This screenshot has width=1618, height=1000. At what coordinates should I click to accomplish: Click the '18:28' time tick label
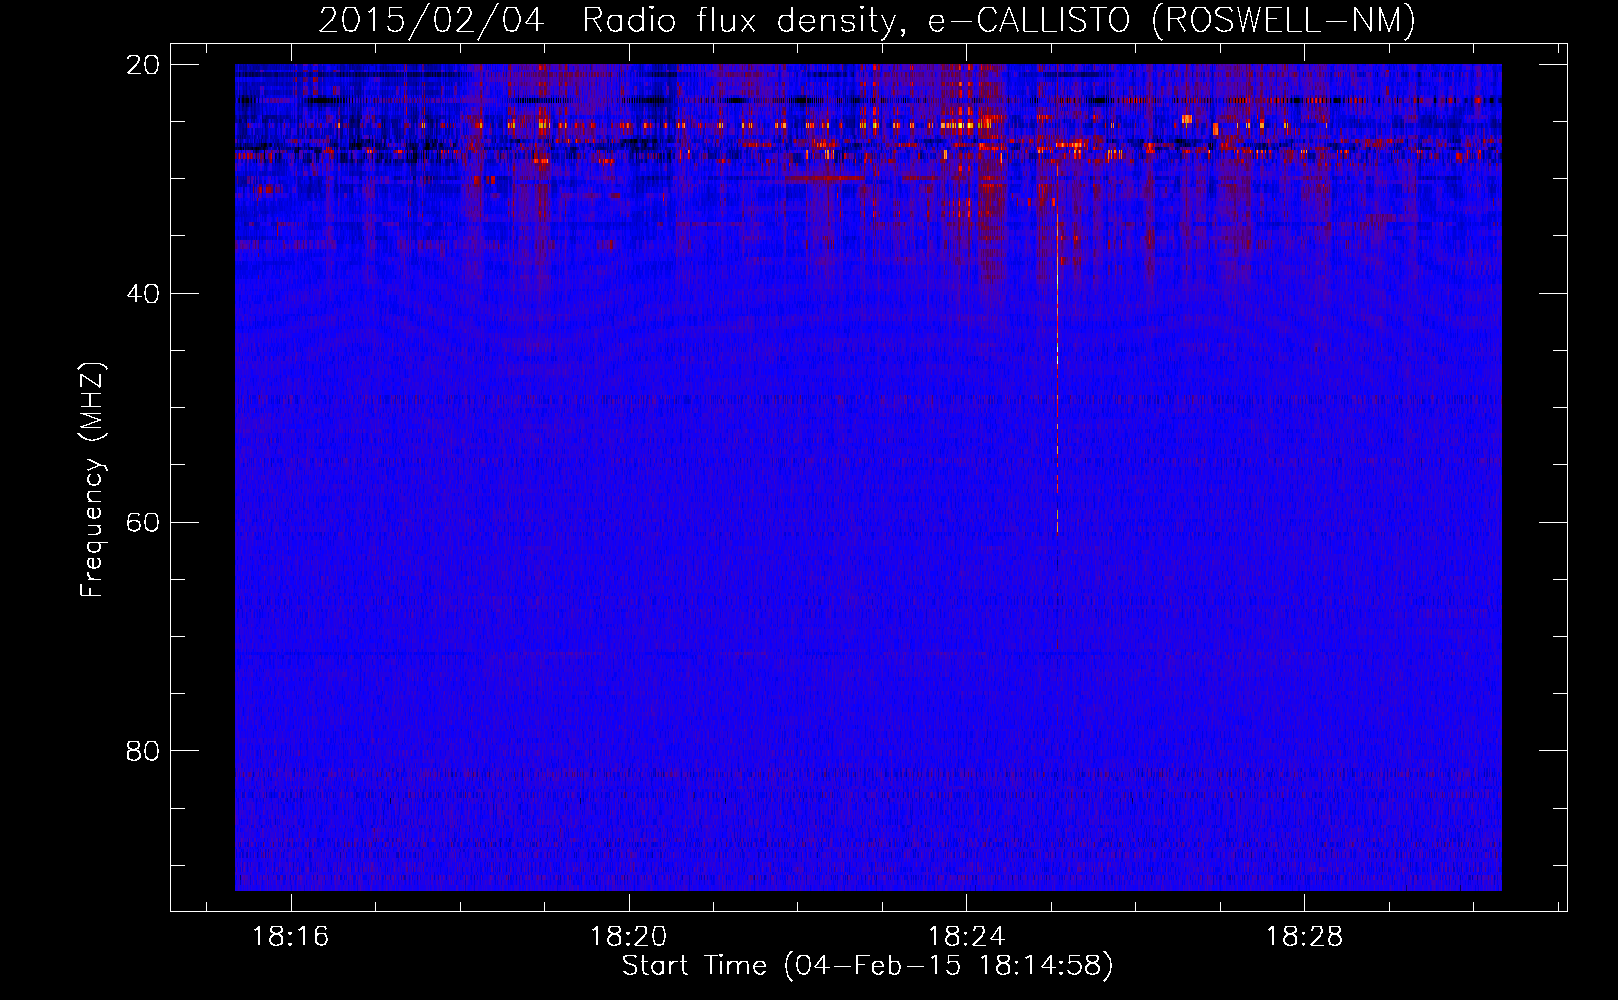tap(1305, 936)
